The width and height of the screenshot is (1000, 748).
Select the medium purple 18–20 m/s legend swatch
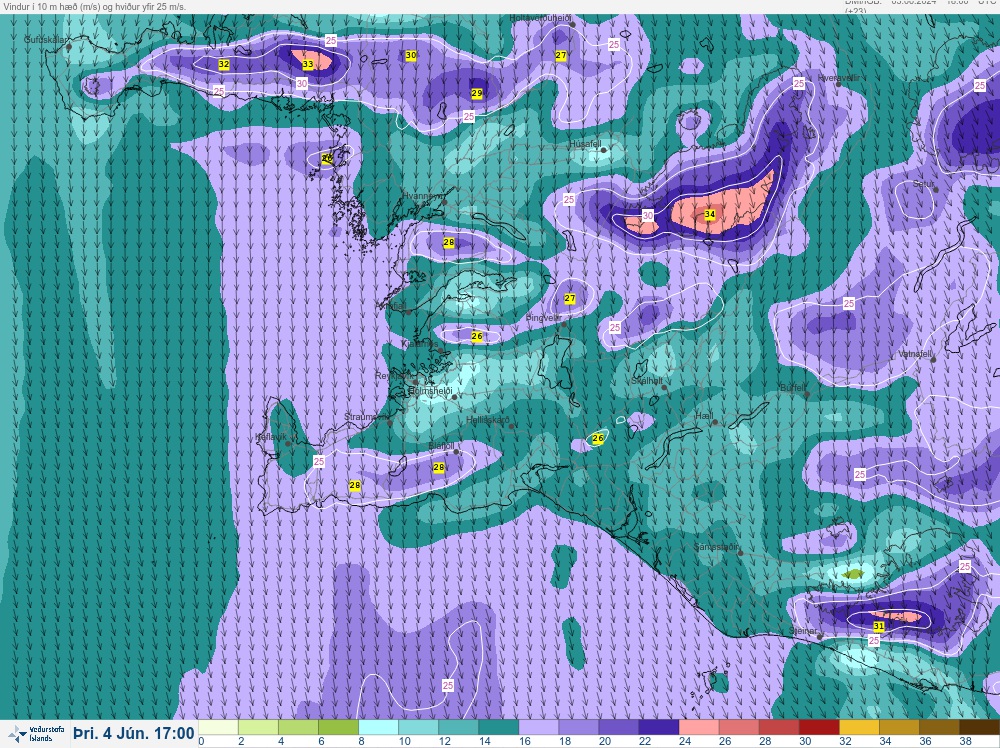[x=578, y=728]
